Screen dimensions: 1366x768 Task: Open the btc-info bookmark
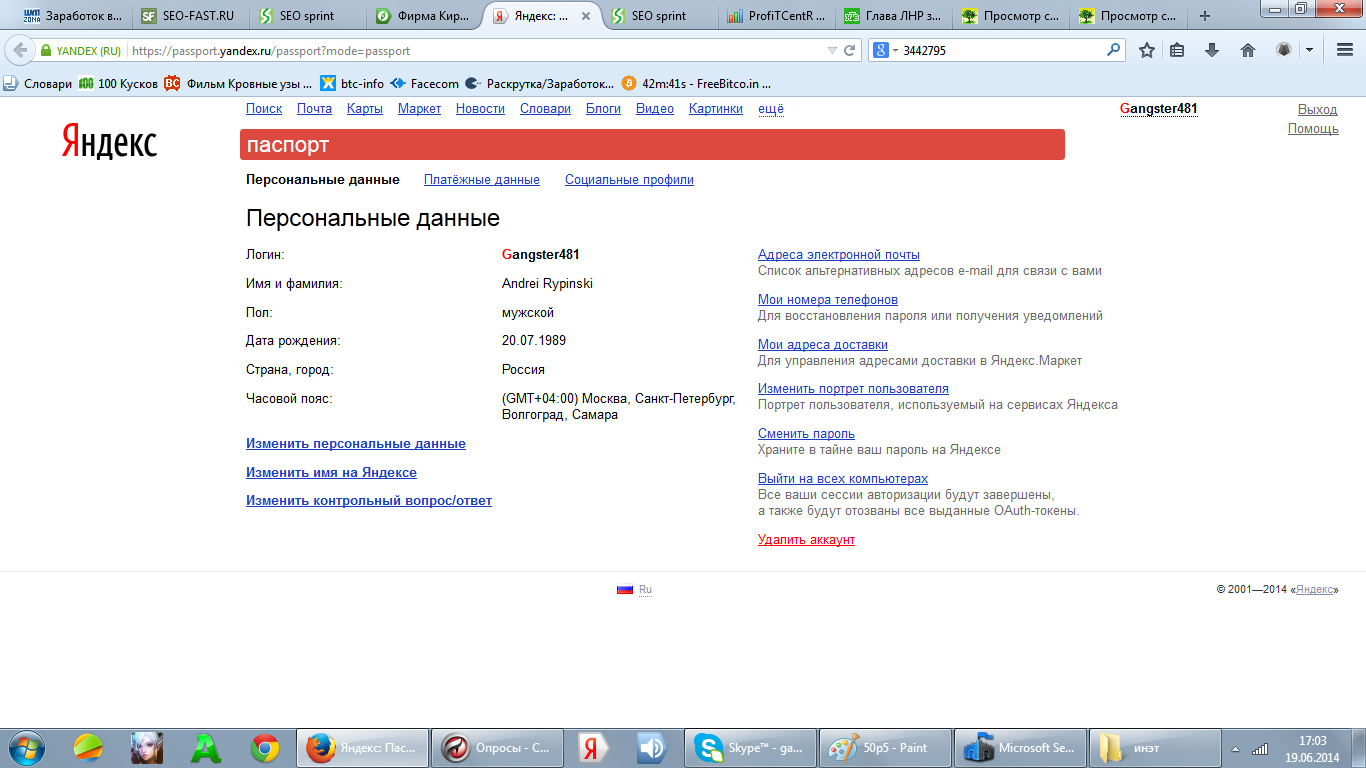352,84
